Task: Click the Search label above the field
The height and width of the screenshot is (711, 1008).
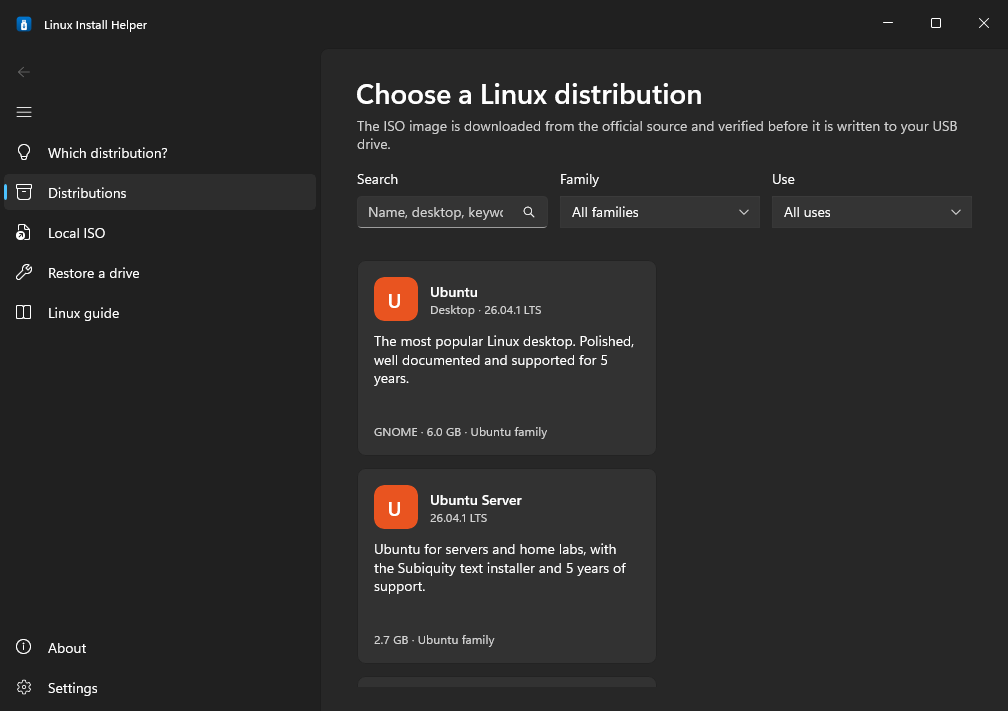Action: [x=377, y=179]
